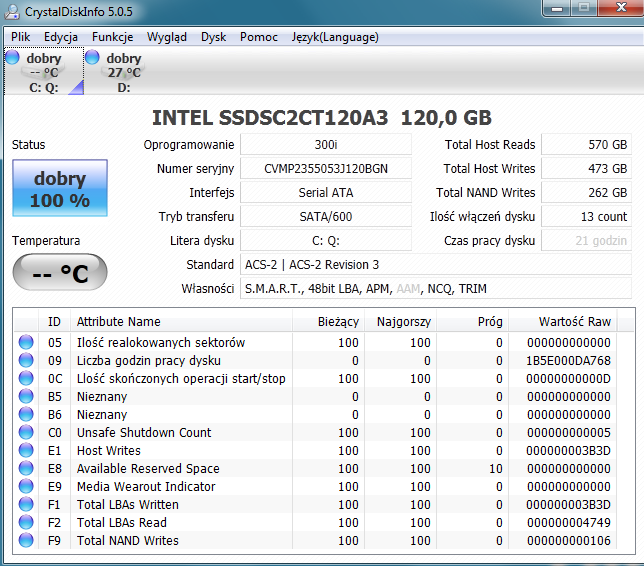Click the status orb for Total NAND Writes F9
Screen dimensions: 644x566
(26, 541)
